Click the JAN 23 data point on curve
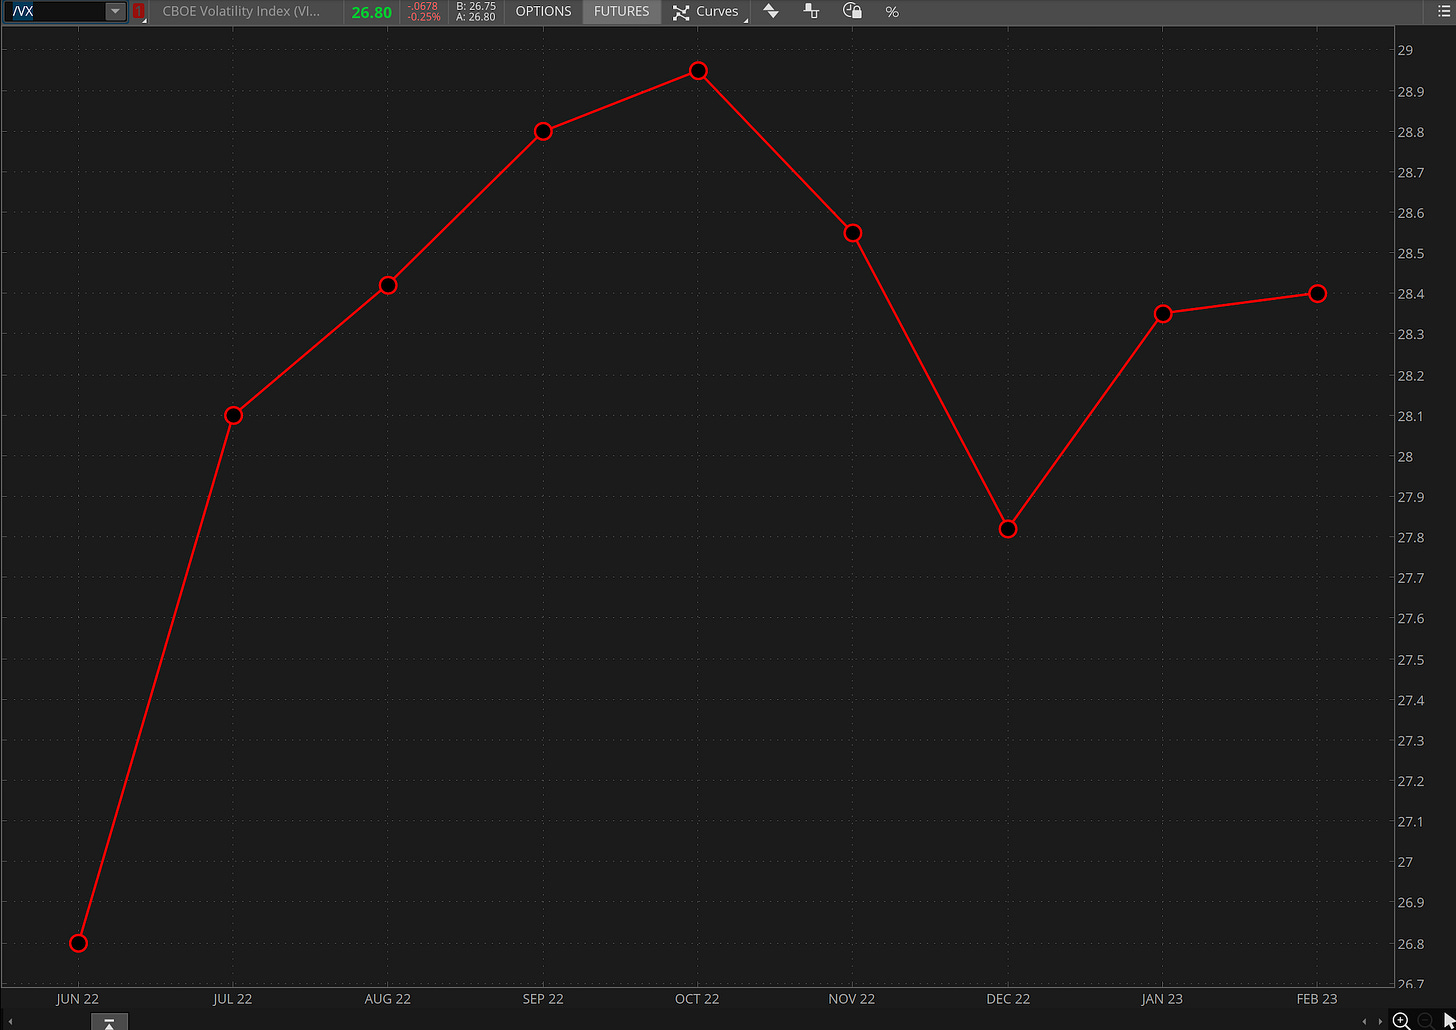The width and height of the screenshot is (1456, 1030). [x=1163, y=314]
